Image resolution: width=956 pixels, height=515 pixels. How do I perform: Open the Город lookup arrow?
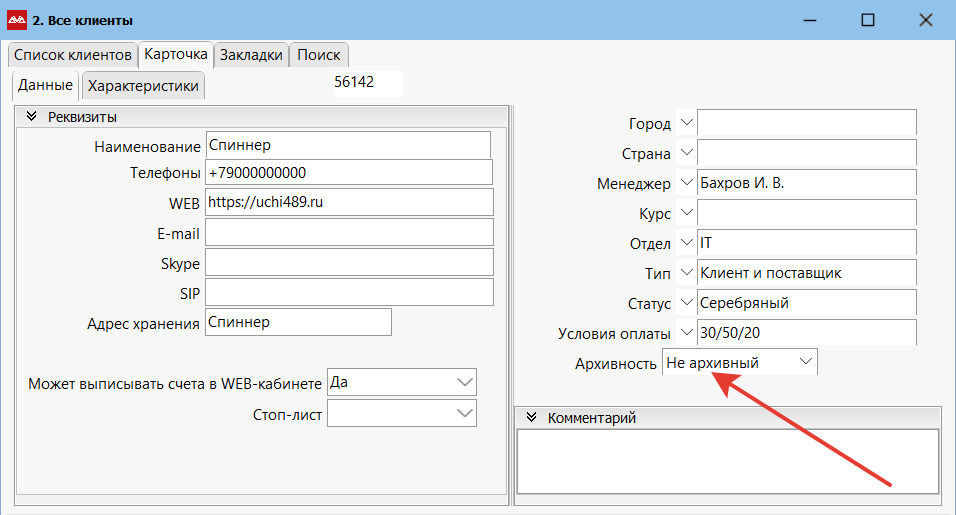[x=687, y=123]
